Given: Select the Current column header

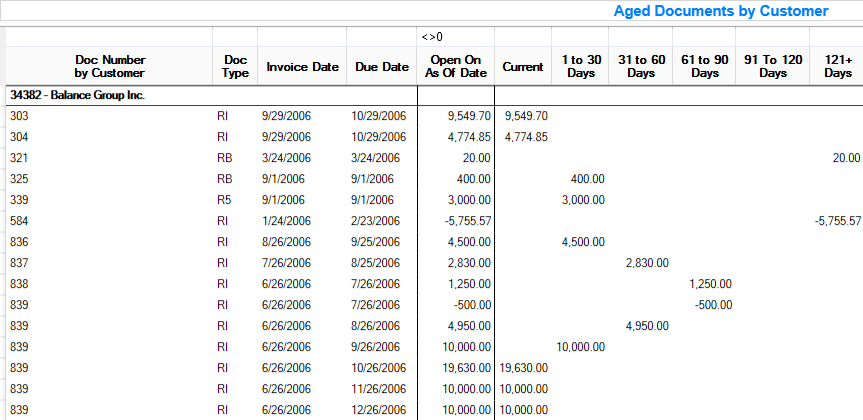Looking at the screenshot, I should coord(522,67).
